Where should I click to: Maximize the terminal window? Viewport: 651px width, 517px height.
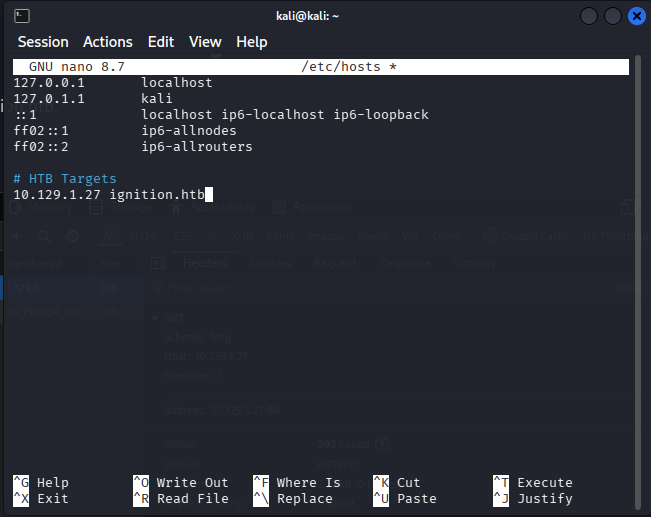click(x=612, y=15)
